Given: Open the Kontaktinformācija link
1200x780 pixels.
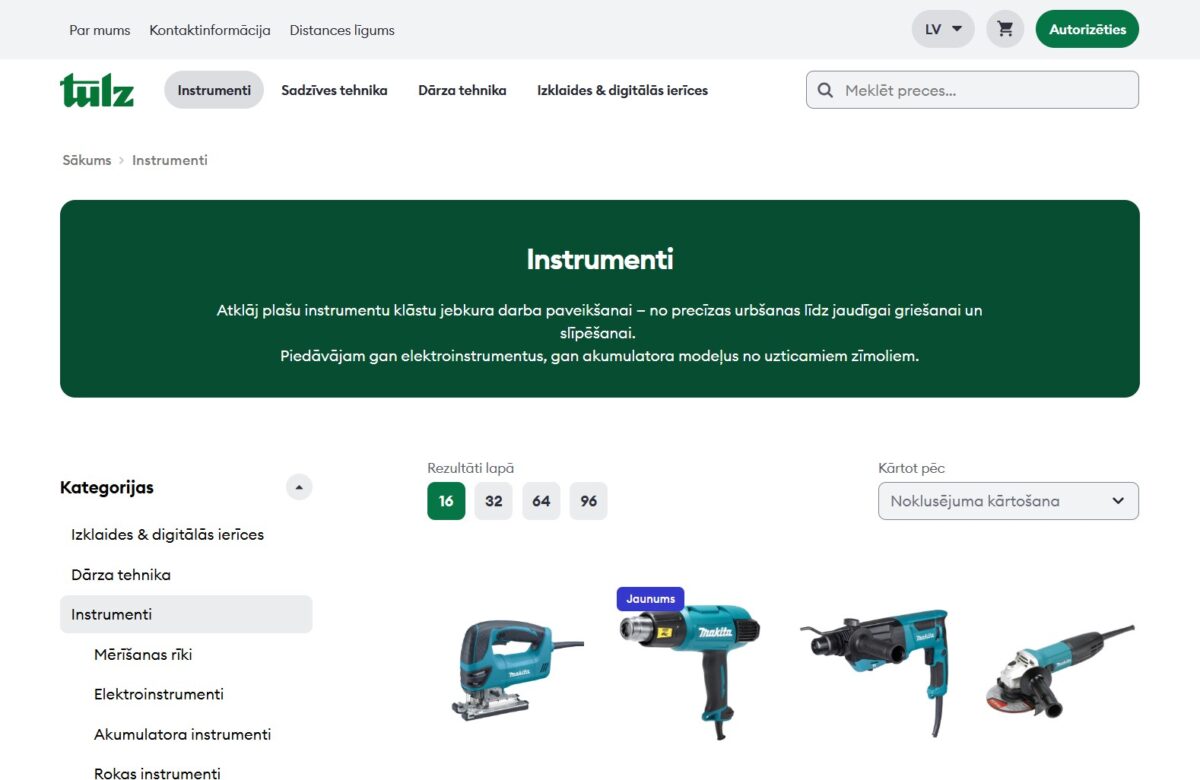Looking at the screenshot, I should (210, 30).
